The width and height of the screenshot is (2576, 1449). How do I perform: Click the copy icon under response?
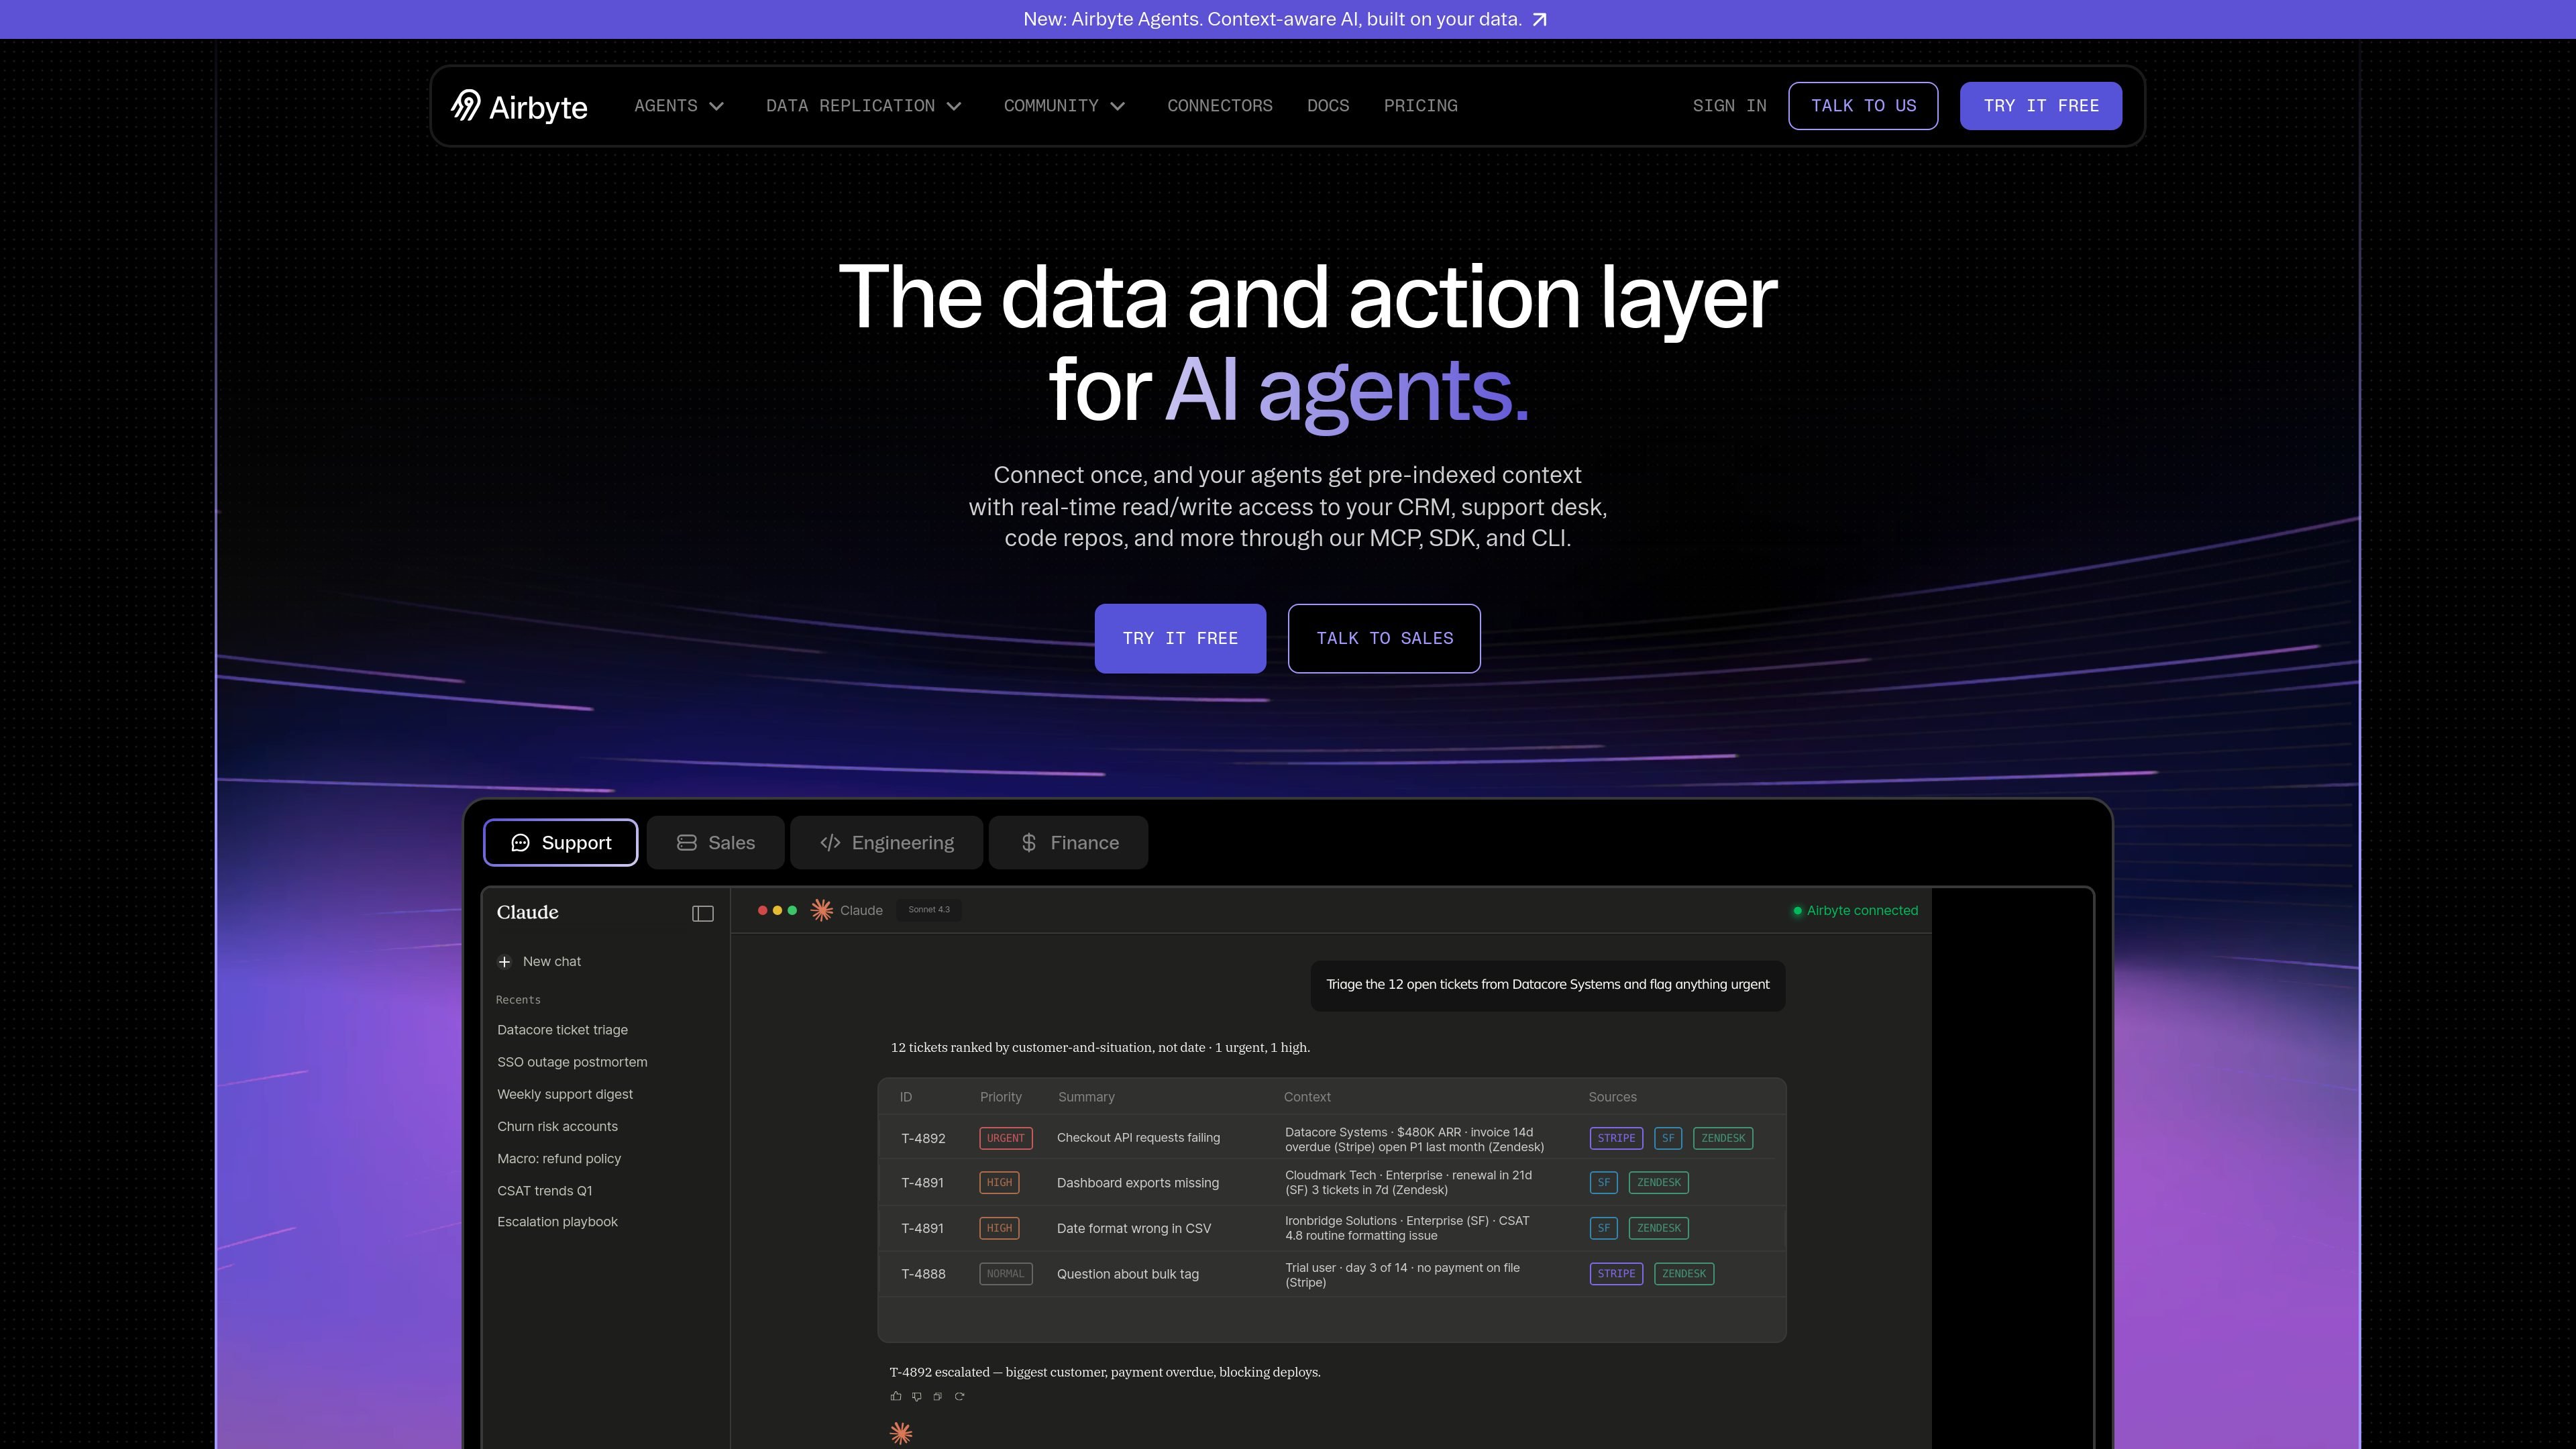(937, 1396)
